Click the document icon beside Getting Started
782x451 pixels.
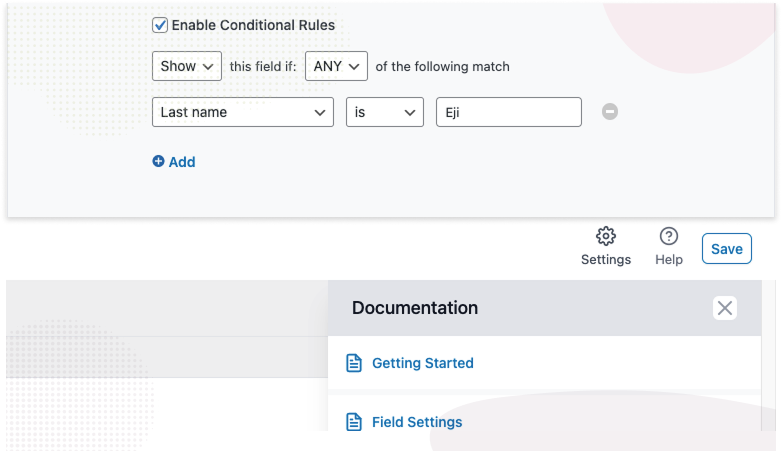[x=354, y=363]
